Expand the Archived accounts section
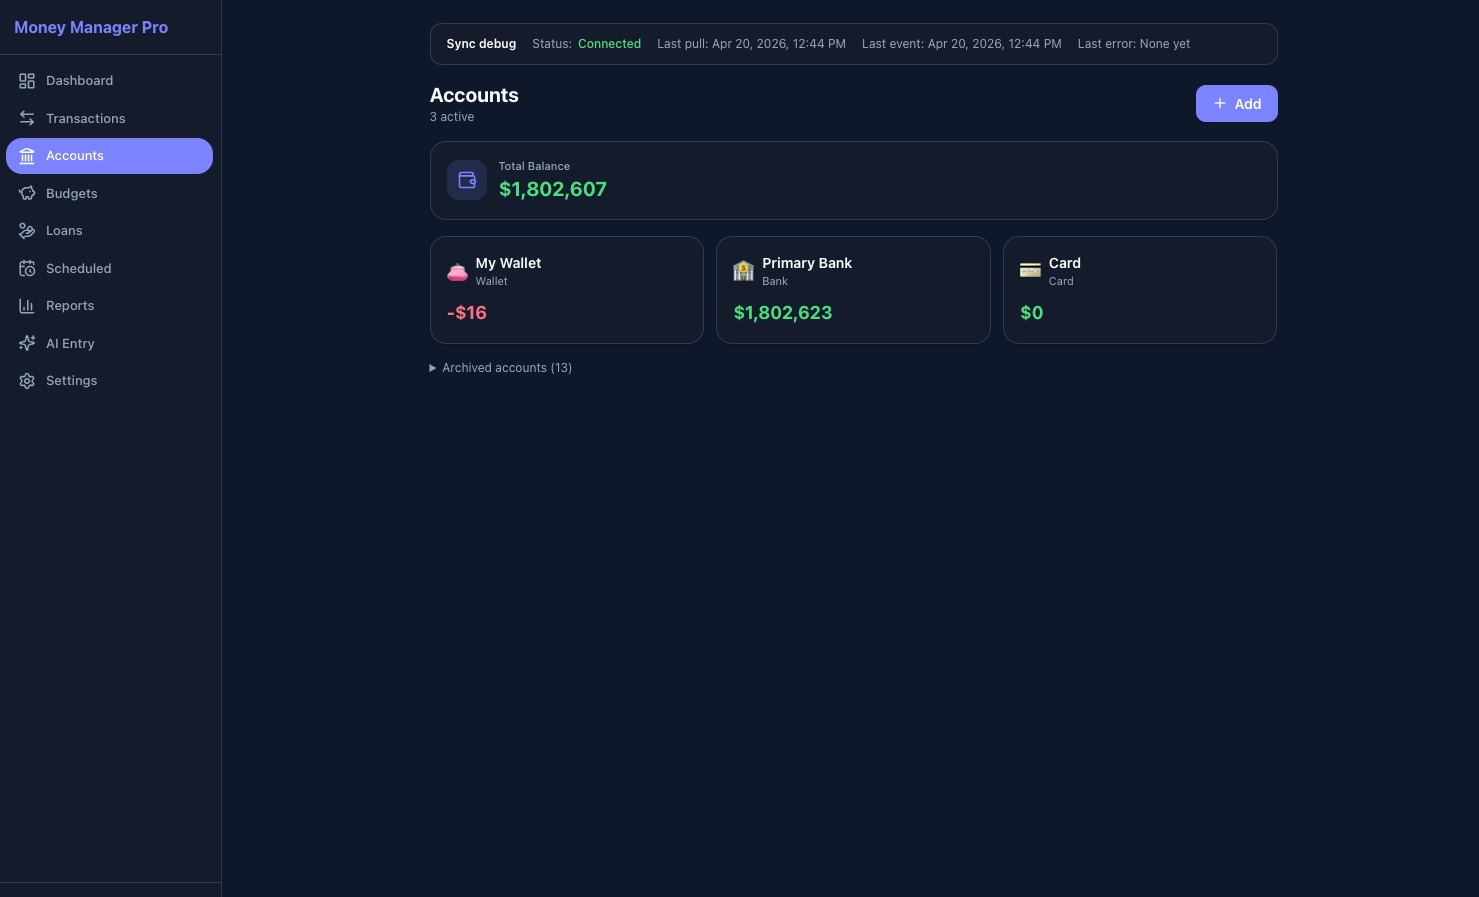Image resolution: width=1479 pixels, height=897 pixels. [500, 368]
